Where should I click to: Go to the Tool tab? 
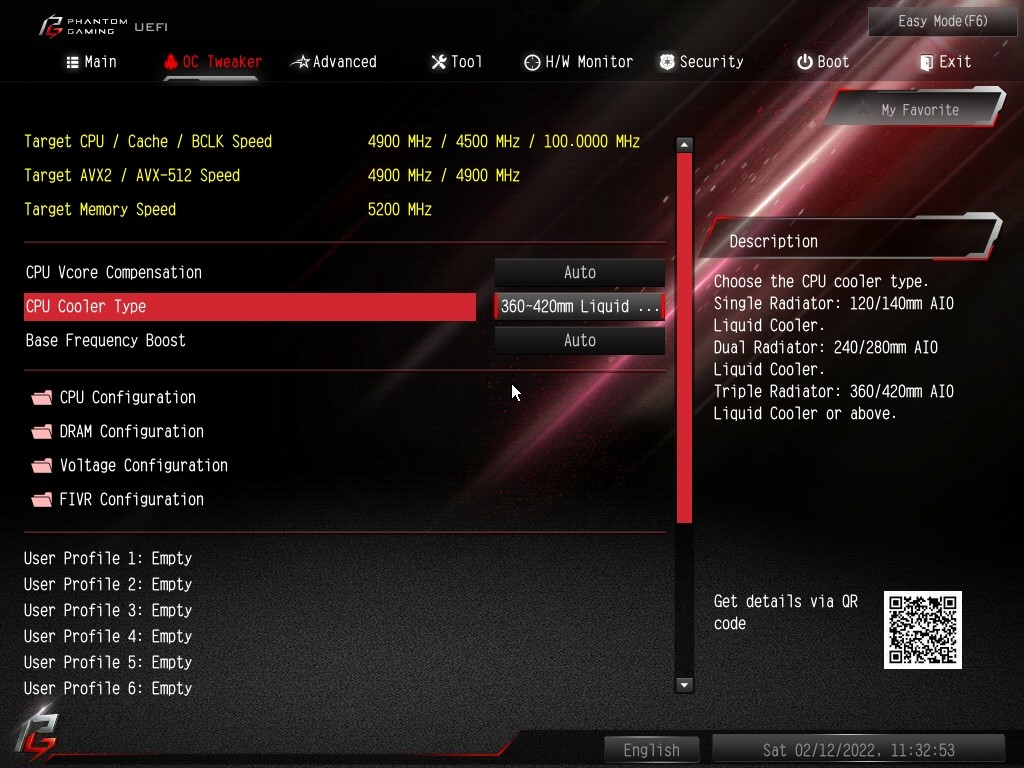pyautogui.click(x=457, y=62)
